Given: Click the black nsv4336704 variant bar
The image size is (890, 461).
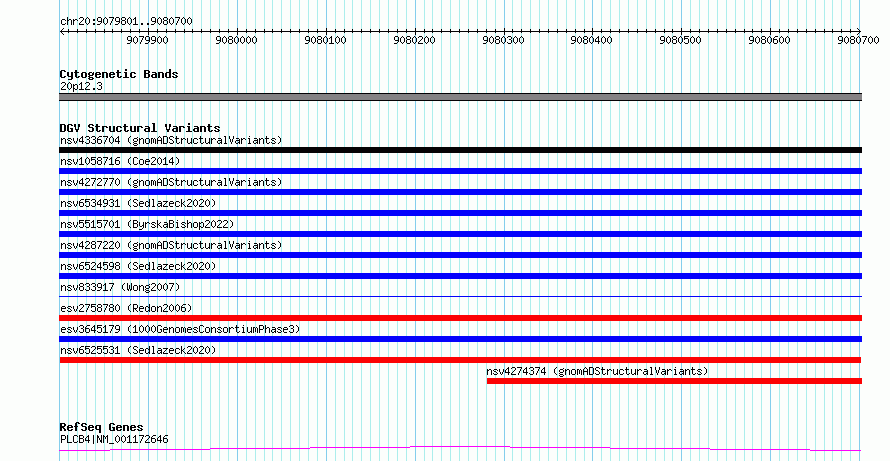Looking at the screenshot, I should tap(460, 150).
